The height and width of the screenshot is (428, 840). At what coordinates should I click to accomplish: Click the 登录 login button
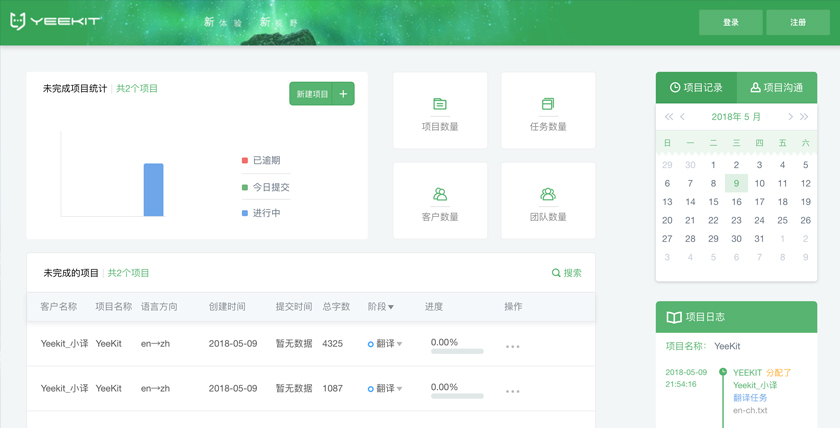click(x=730, y=22)
